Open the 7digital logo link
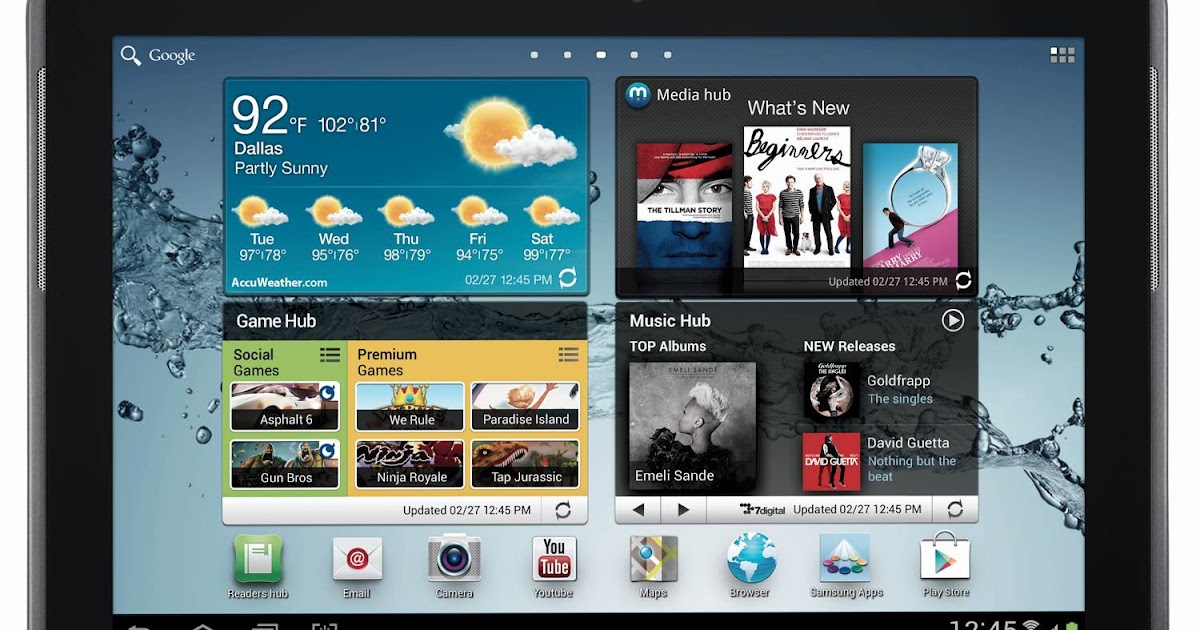The height and width of the screenshot is (630, 1200). pos(763,509)
